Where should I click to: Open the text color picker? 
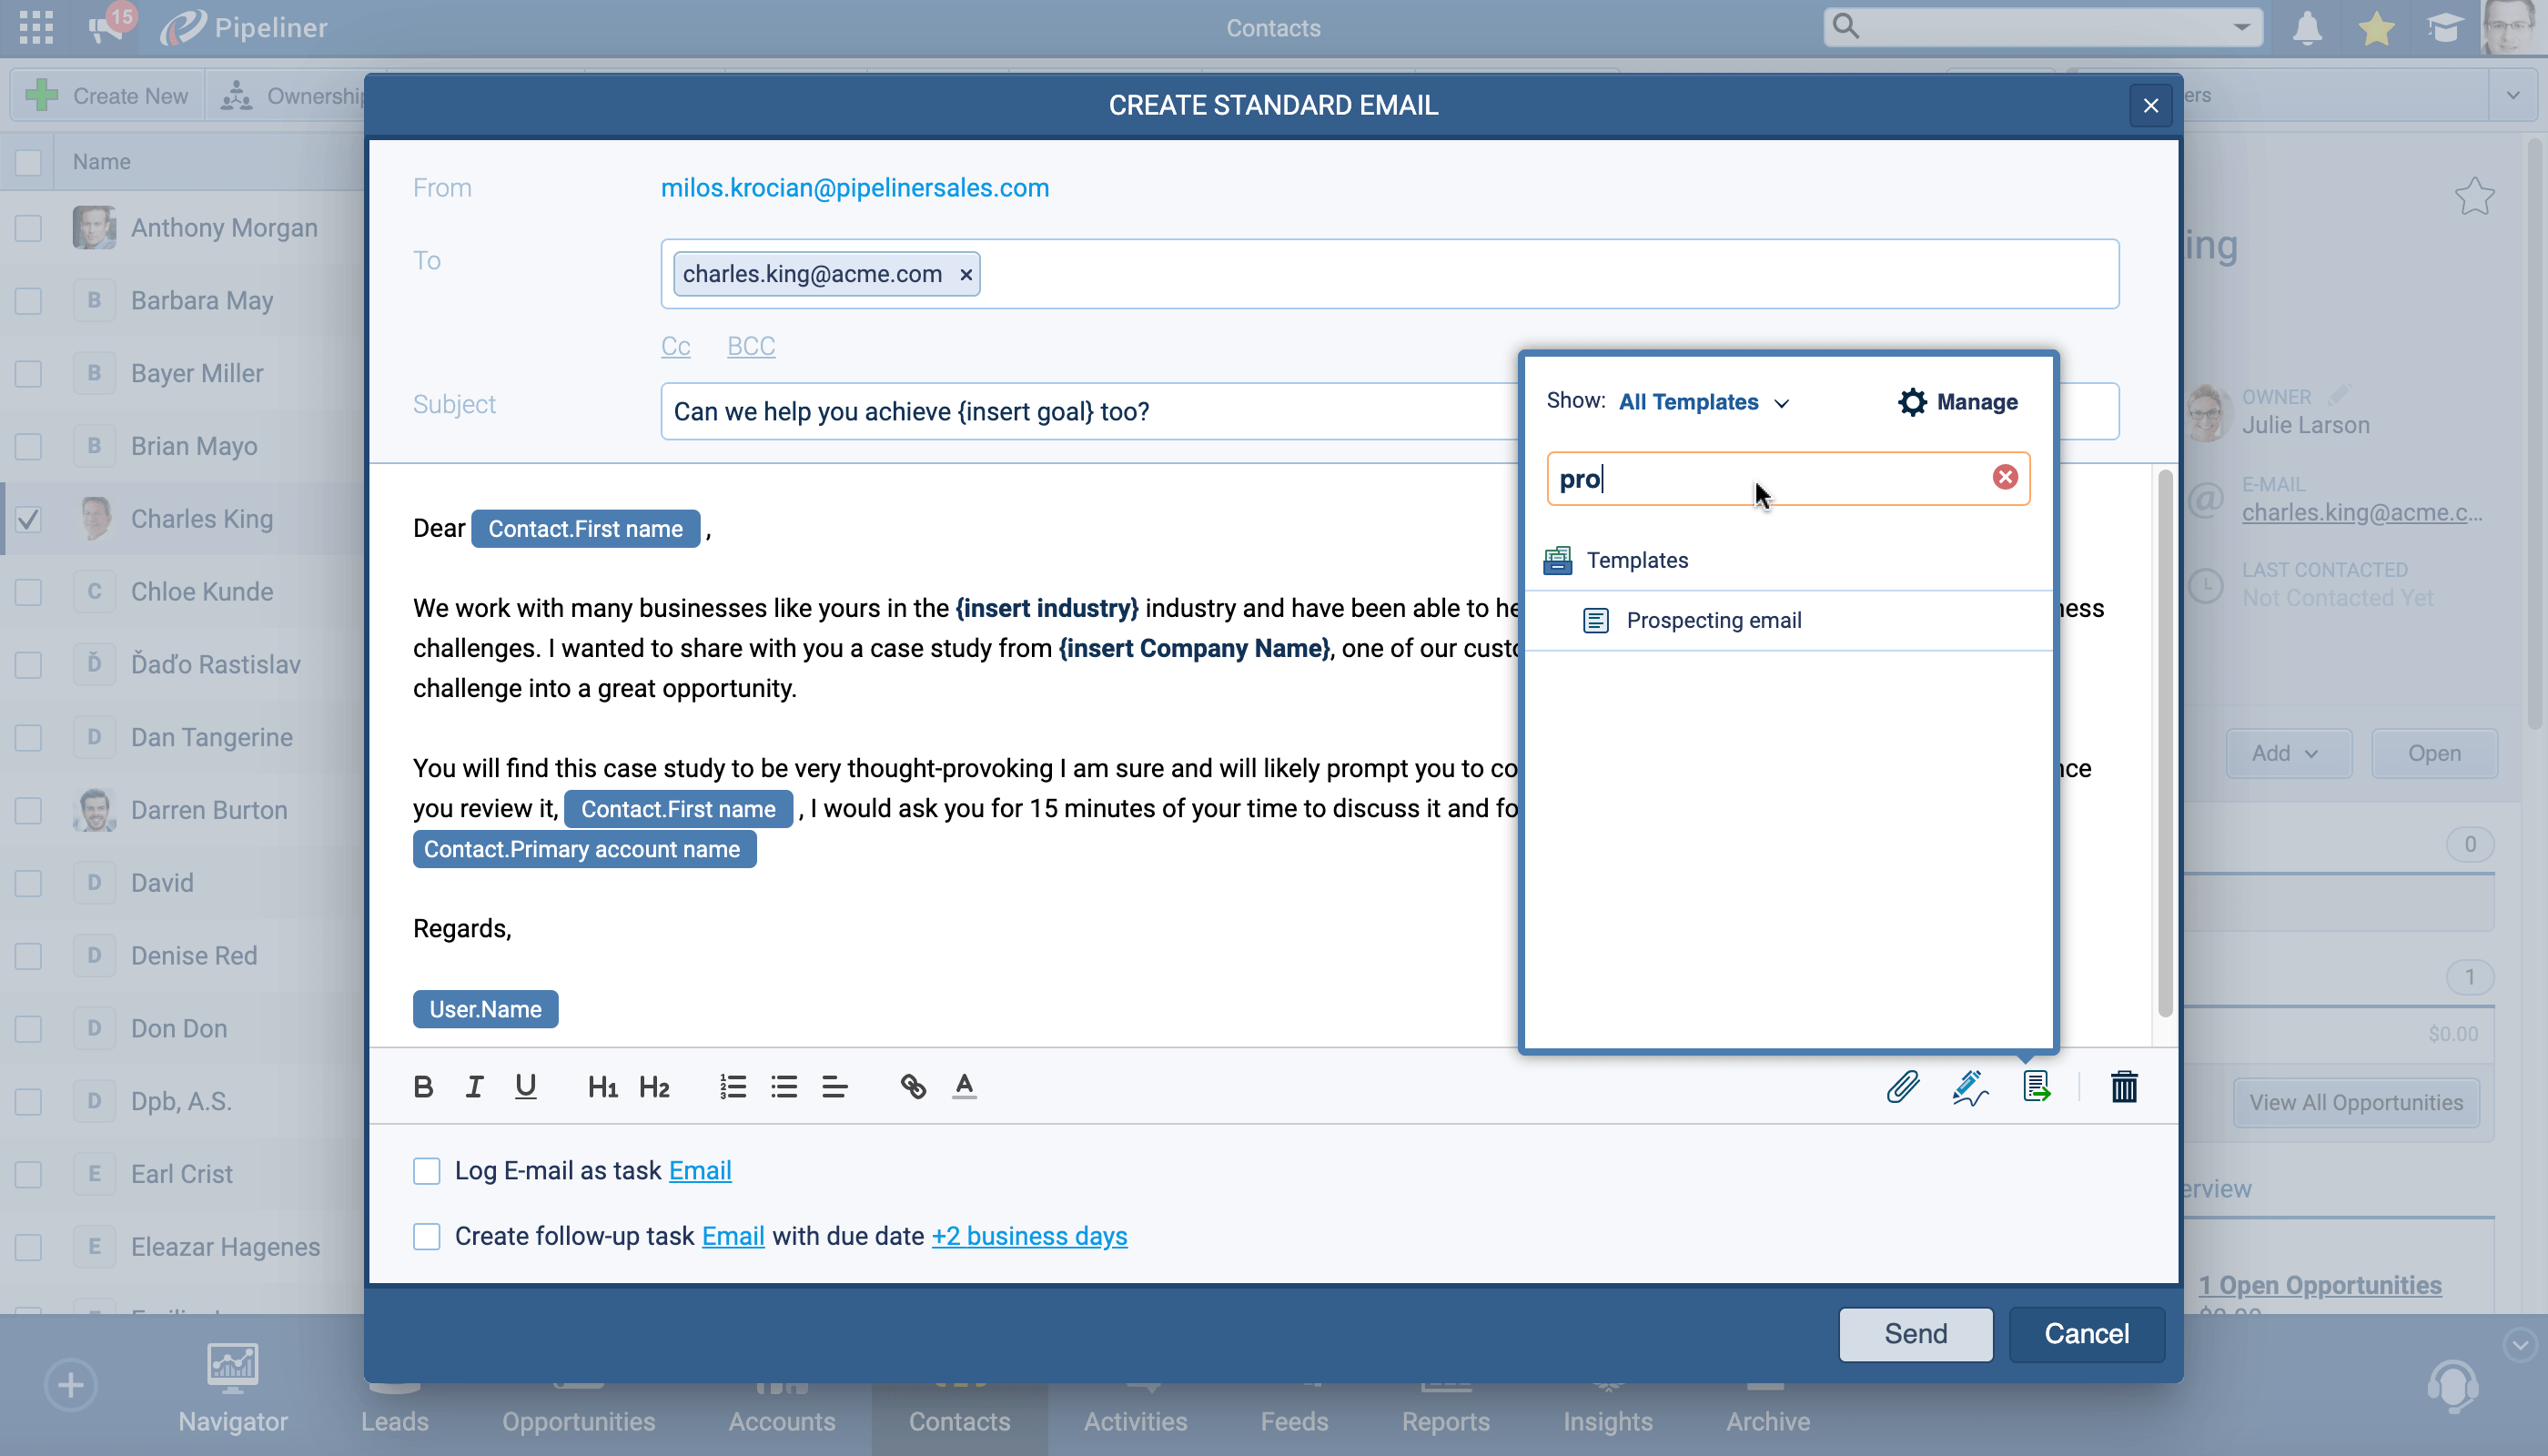(x=964, y=1086)
